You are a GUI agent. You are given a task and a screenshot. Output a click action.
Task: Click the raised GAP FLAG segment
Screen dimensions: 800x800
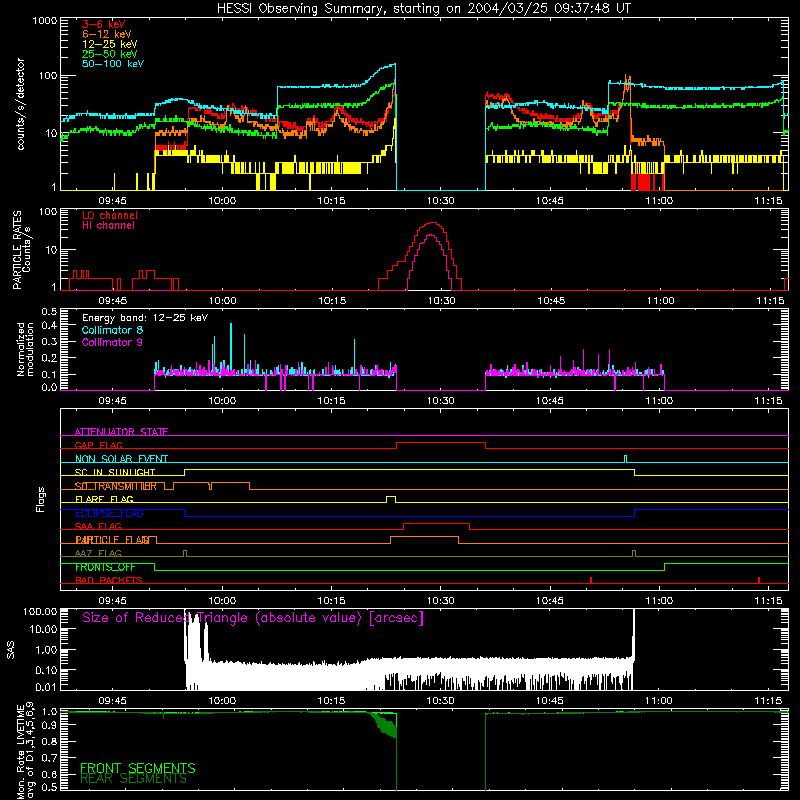point(441,442)
